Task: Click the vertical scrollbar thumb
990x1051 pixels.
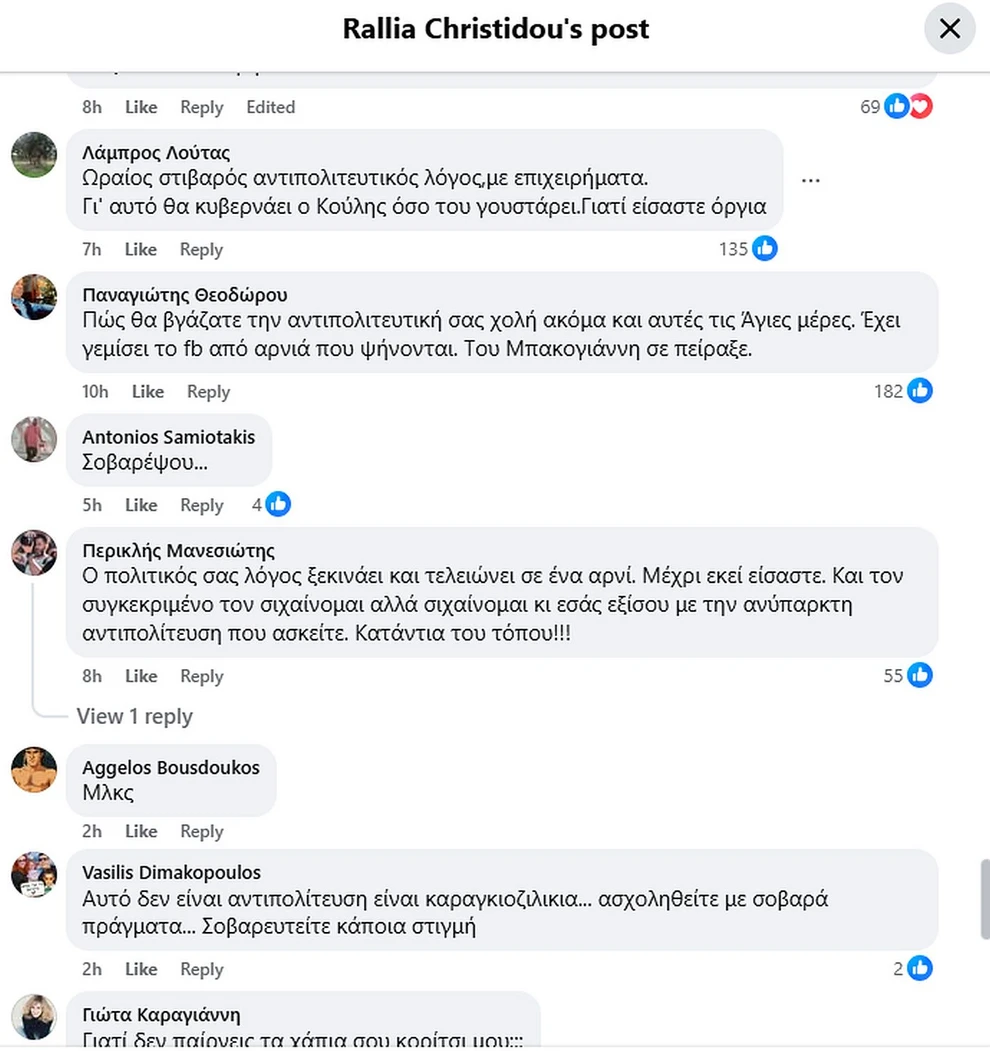Action: (984, 900)
